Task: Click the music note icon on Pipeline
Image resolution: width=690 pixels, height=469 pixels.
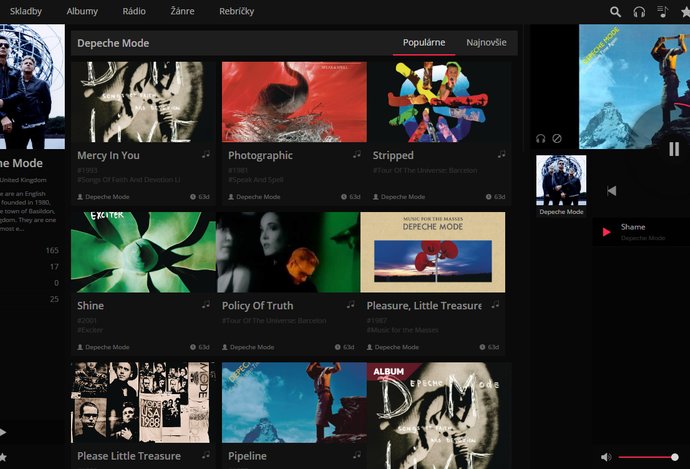Action: pos(356,454)
